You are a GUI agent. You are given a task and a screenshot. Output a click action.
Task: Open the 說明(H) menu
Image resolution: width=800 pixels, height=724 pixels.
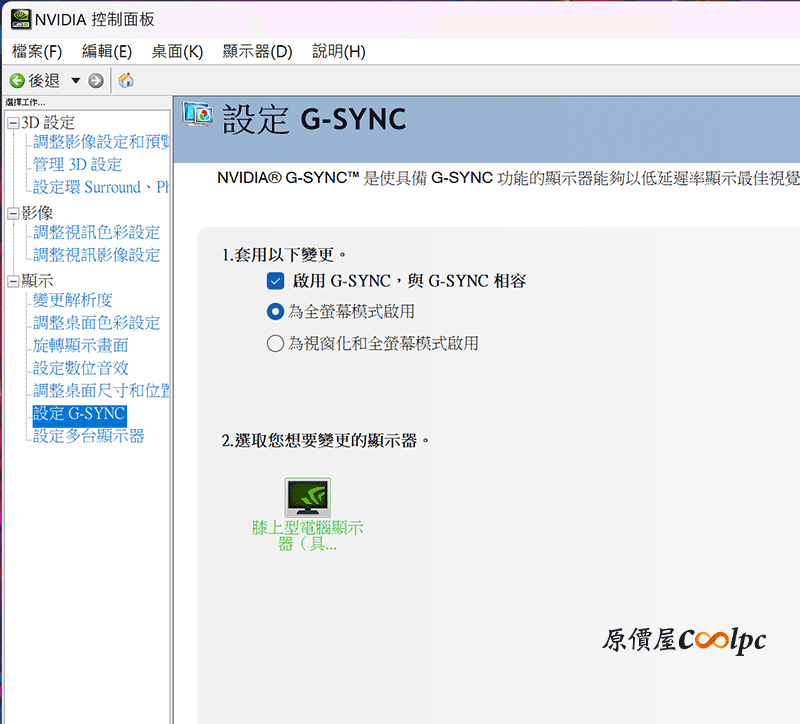click(x=339, y=52)
